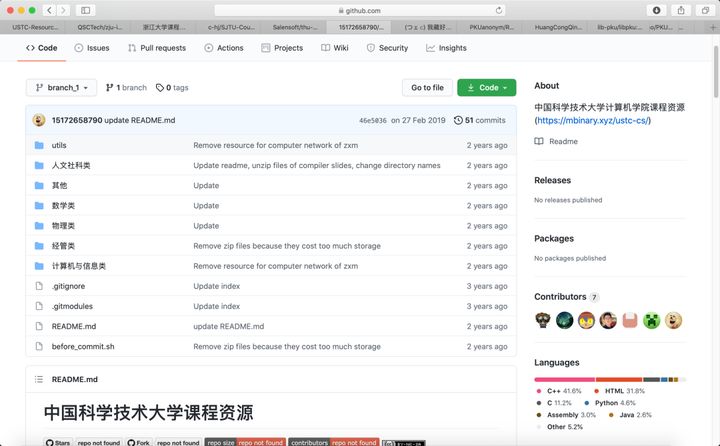Viewport: 720px width, 446px height.
Task: Reload page using address bar icon
Action: 498,10
